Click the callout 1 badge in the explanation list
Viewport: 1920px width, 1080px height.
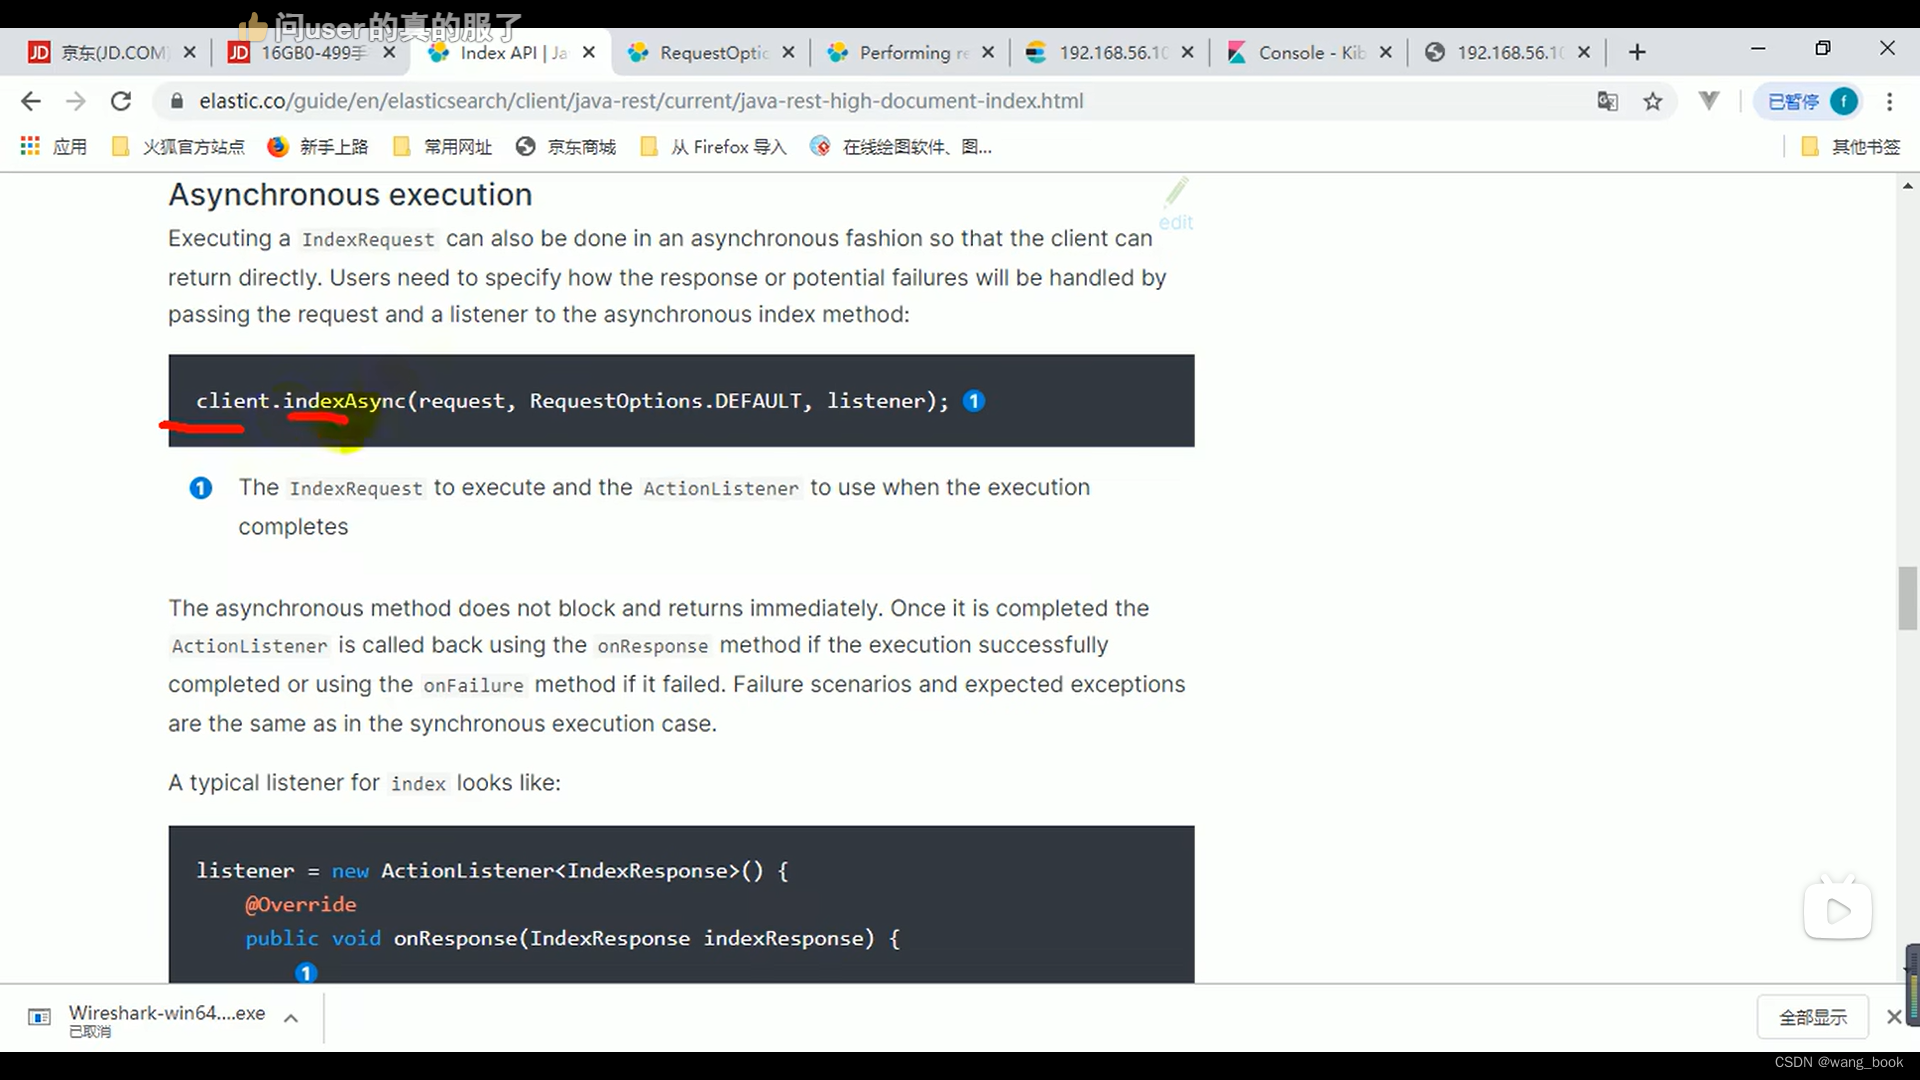click(201, 488)
